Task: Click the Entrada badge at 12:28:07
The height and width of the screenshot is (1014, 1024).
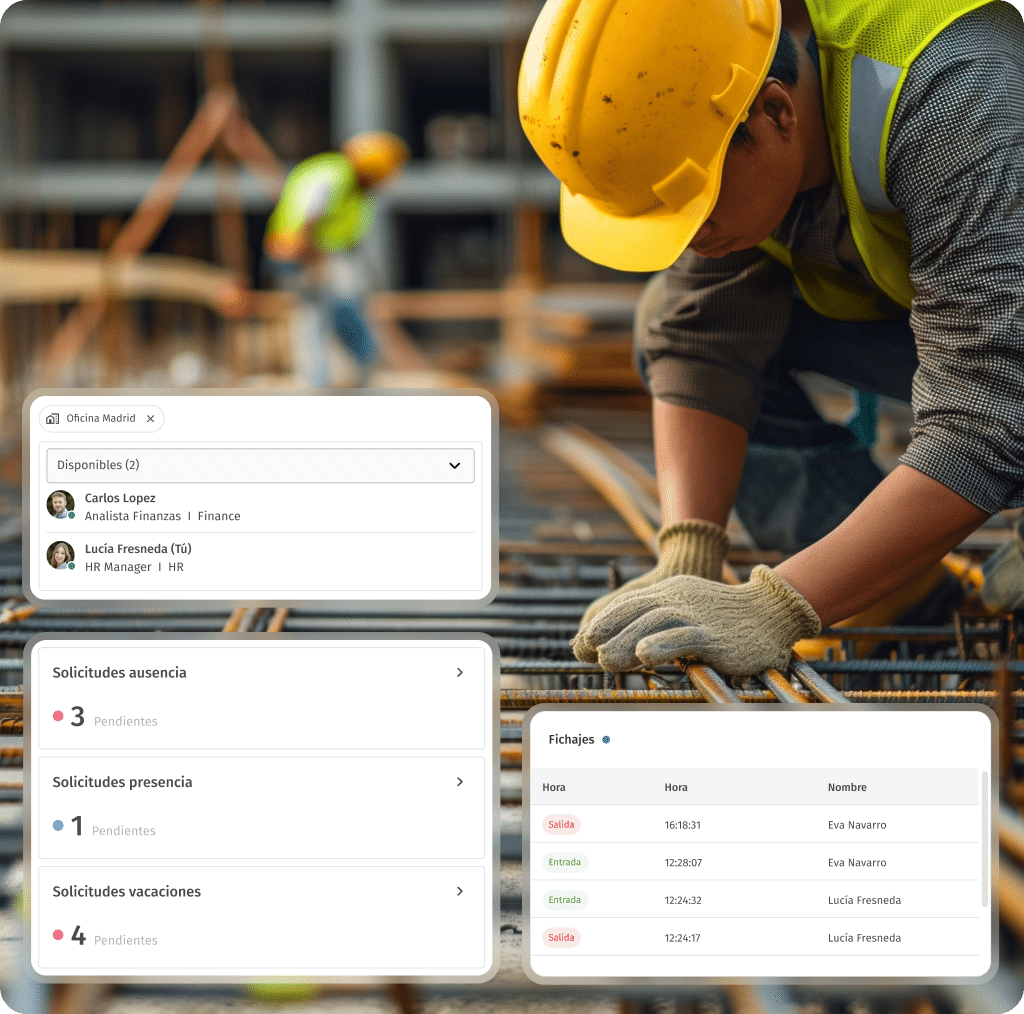Action: pyautogui.click(x=564, y=862)
